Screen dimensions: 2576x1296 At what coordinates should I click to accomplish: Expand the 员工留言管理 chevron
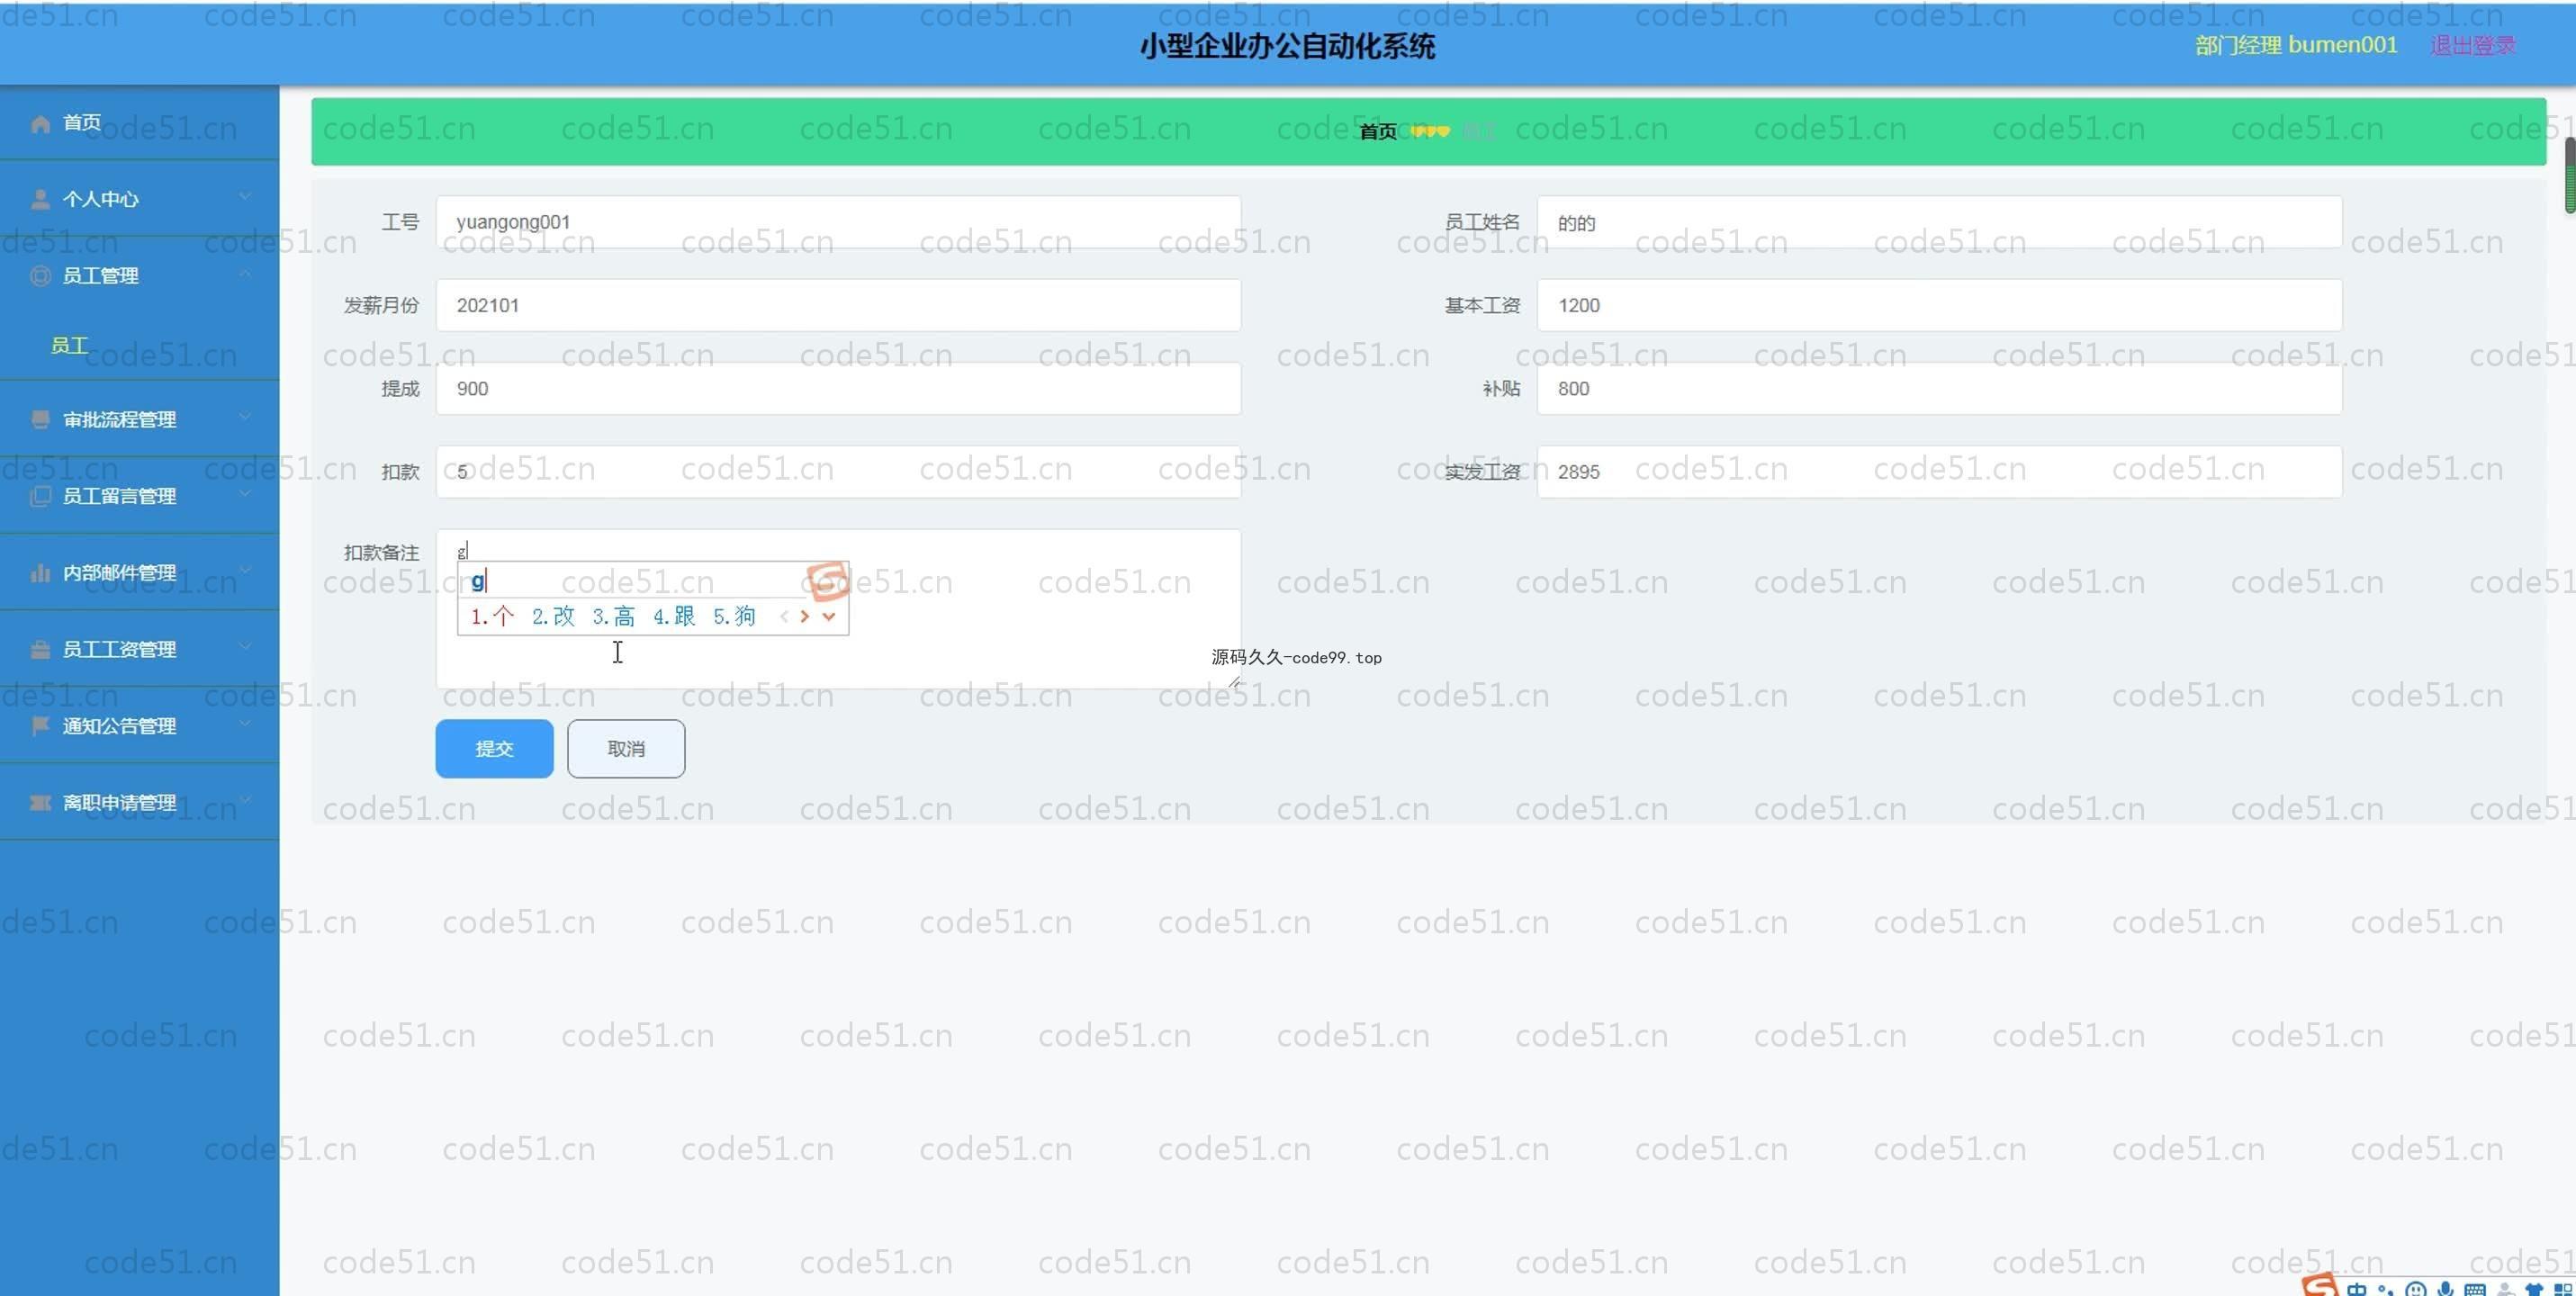(x=245, y=494)
